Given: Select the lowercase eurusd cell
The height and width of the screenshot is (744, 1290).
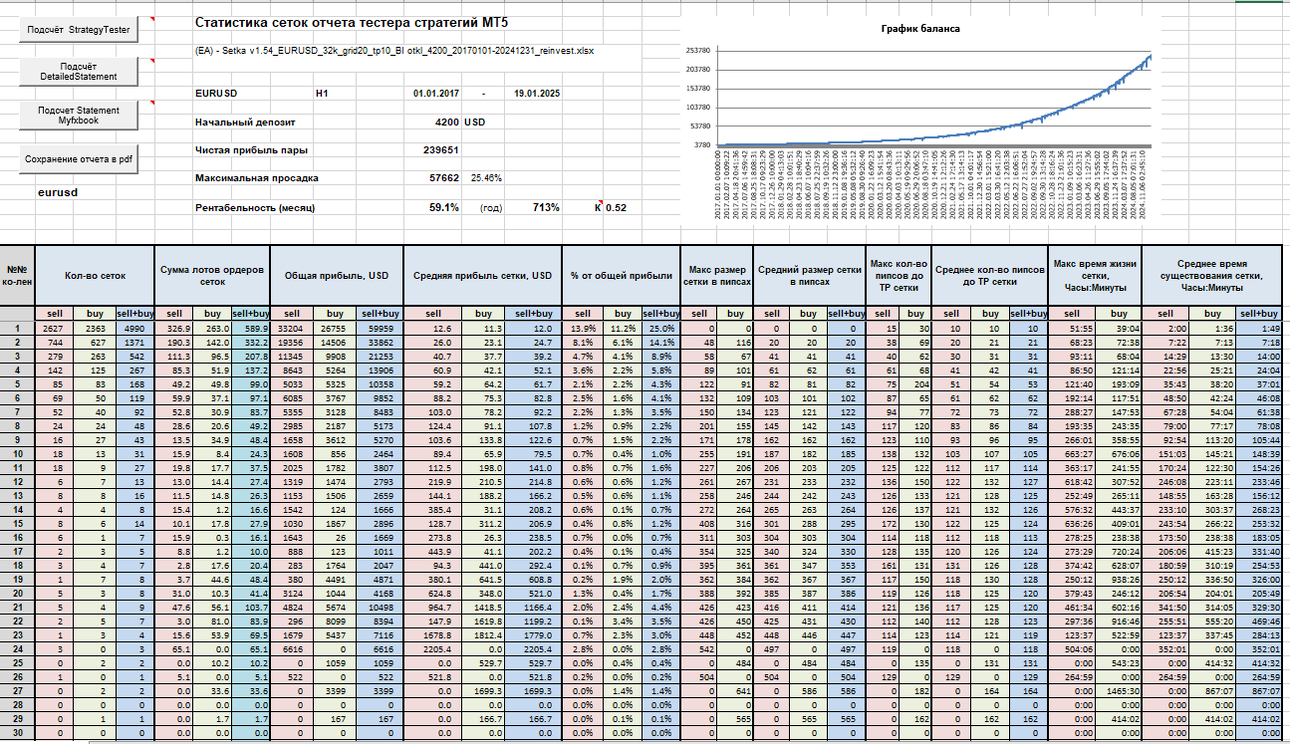Looking at the screenshot, I should 59,192.
